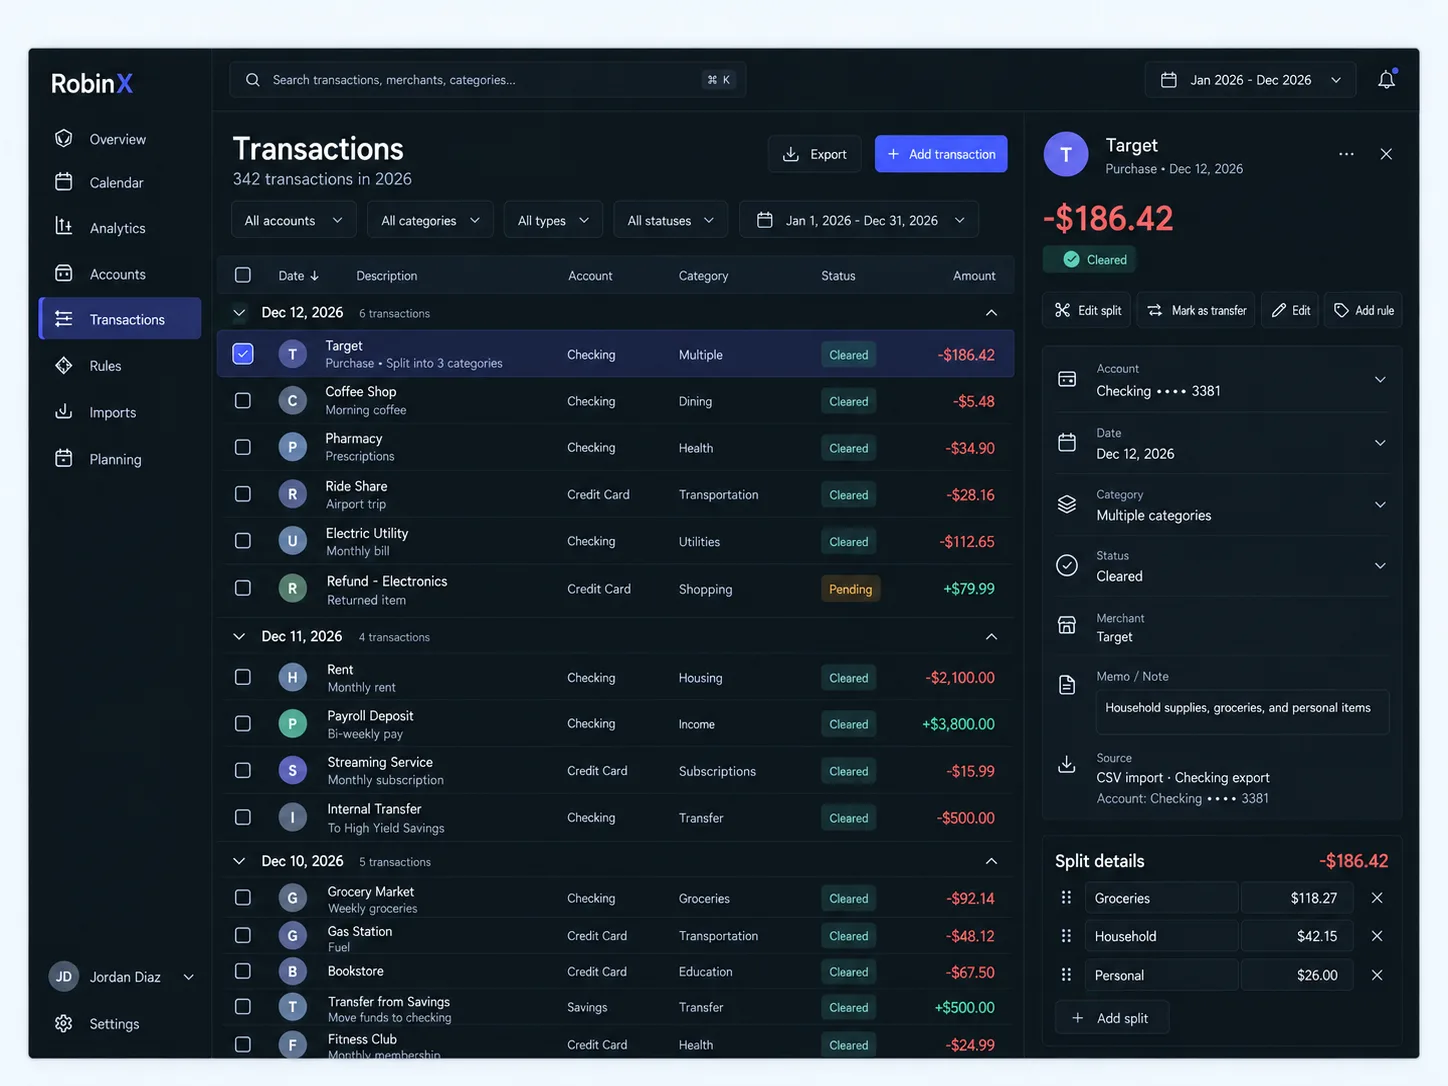Image resolution: width=1448 pixels, height=1086 pixels.
Task: Check the Grocery Market row checkbox
Action: (243, 898)
